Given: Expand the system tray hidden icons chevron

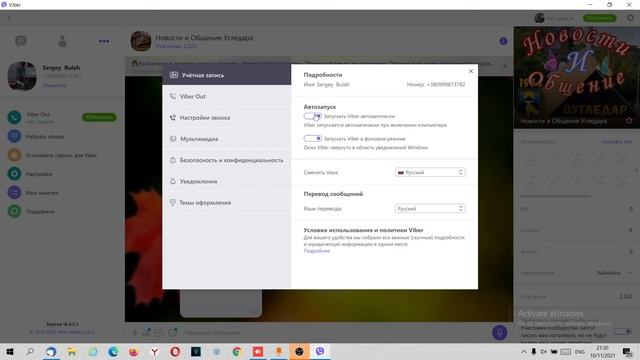Looking at the screenshot, I should point(524,351).
